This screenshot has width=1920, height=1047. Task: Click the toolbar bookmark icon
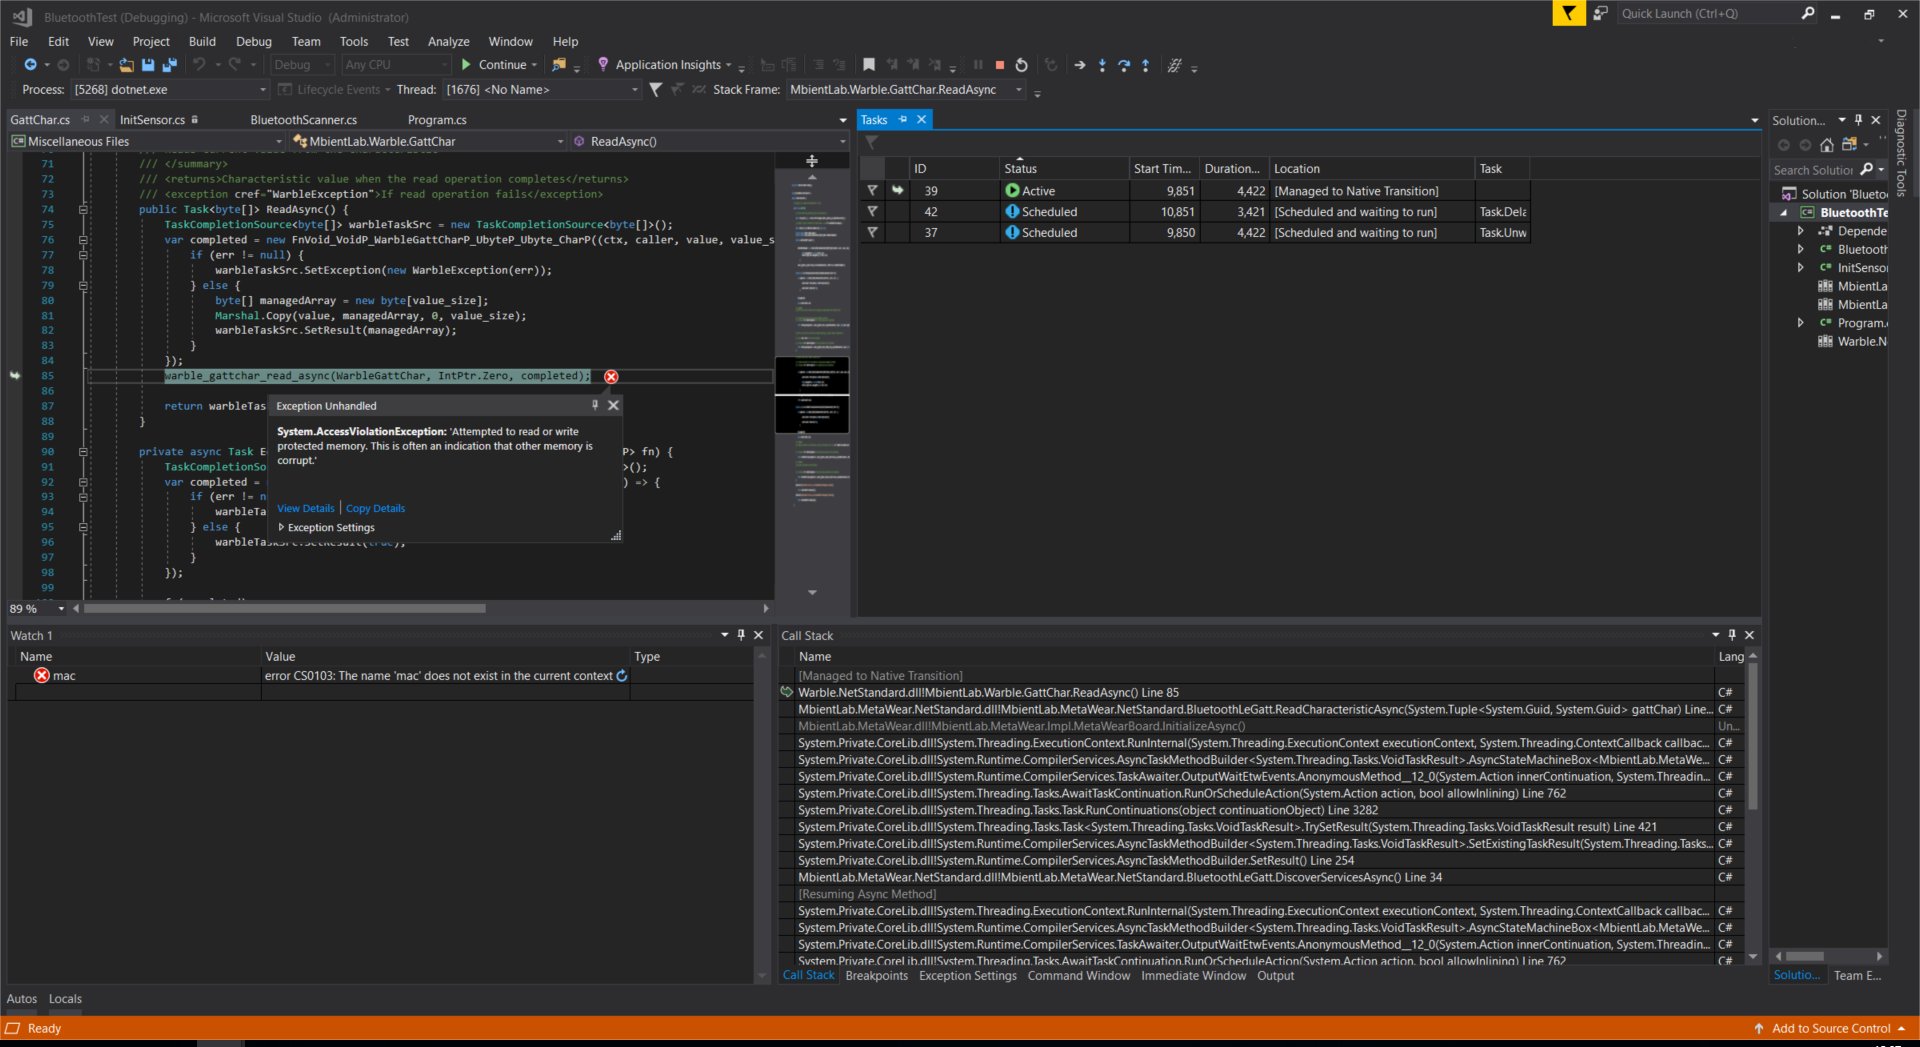[x=869, y=65]
